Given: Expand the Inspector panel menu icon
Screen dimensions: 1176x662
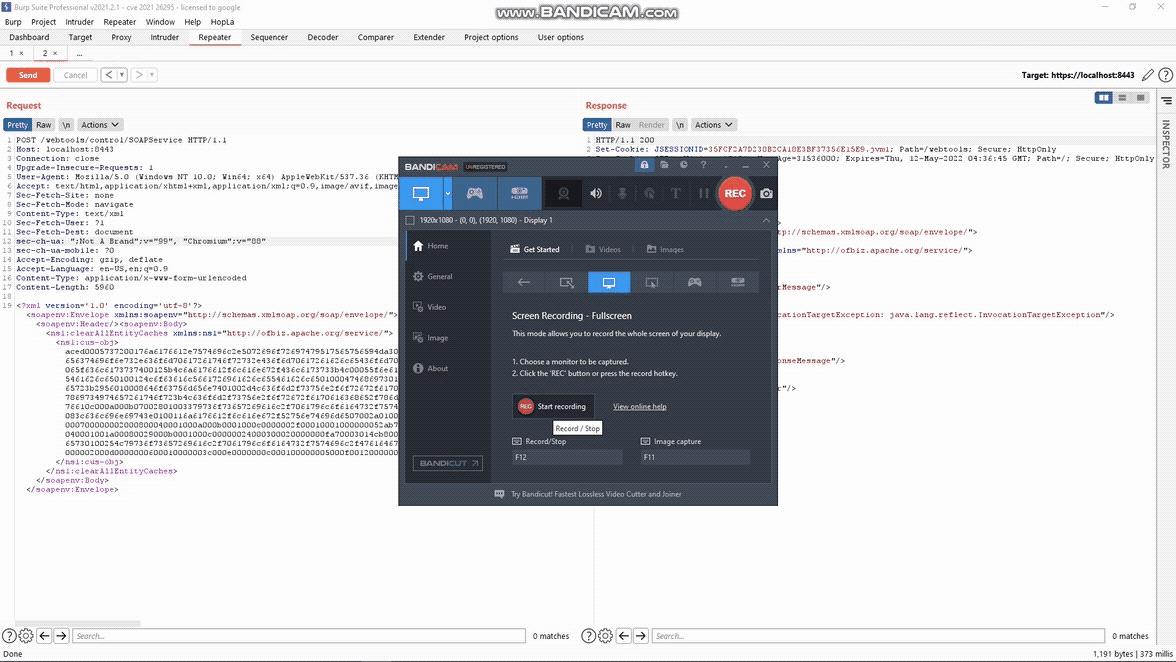Looking at the screenshot, I should tap(1167, 100).
